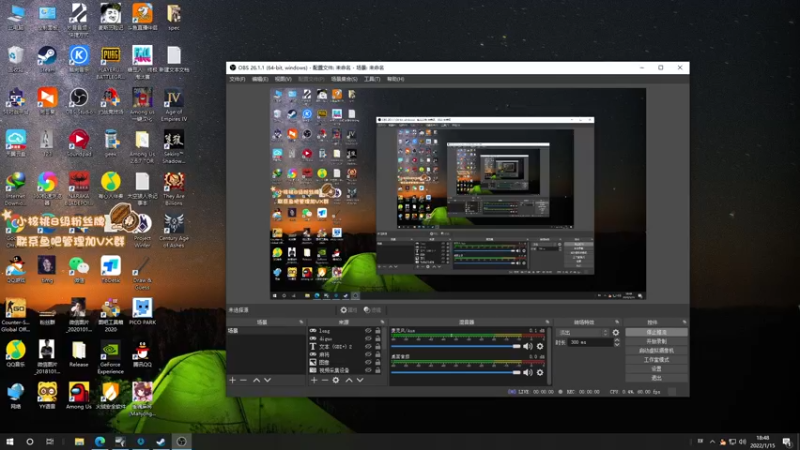Click the 设置 settings button in Controls

click(657, 369)
